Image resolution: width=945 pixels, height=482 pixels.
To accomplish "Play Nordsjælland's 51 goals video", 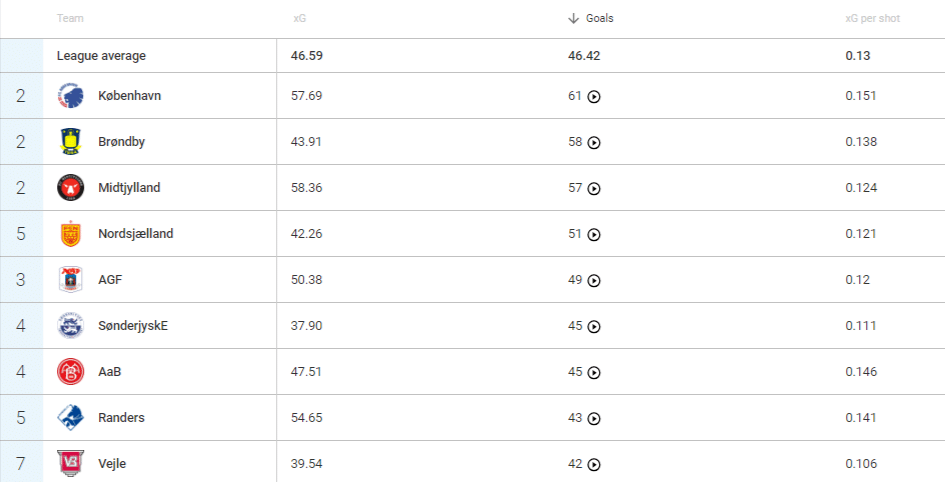I will pos(594,235).
